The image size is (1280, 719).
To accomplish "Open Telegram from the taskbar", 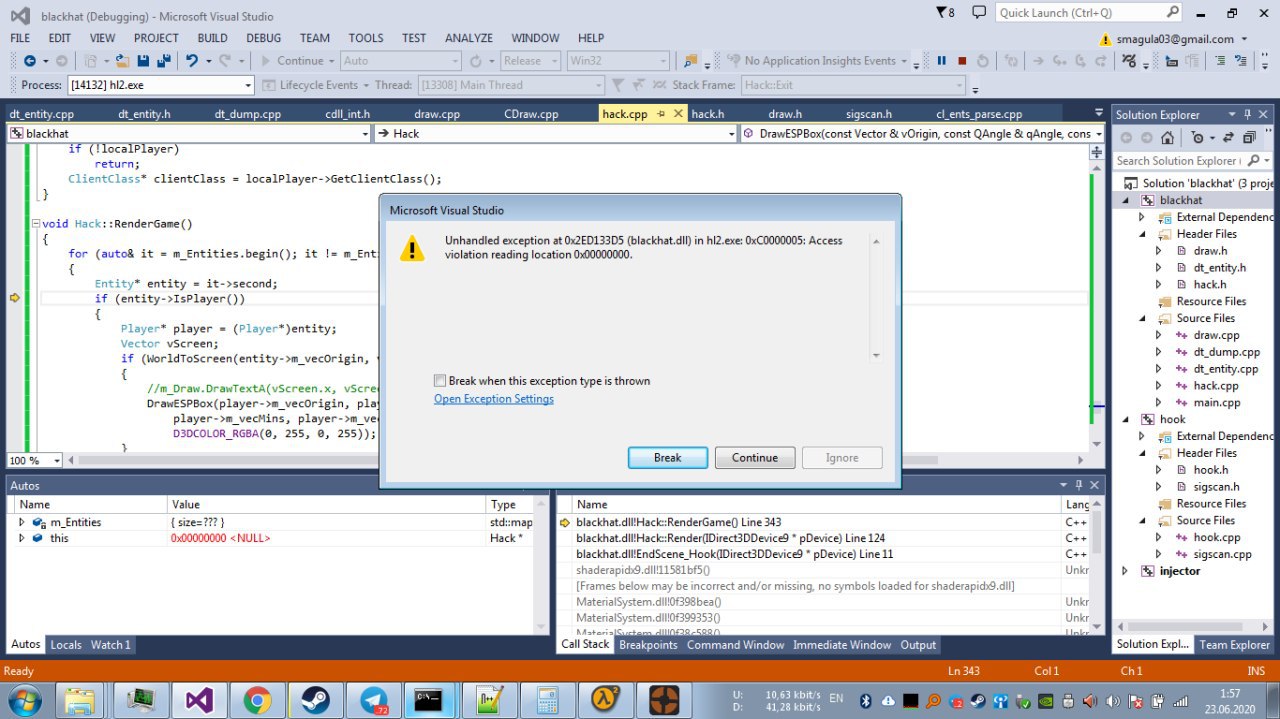I will [x=375, y=699].
